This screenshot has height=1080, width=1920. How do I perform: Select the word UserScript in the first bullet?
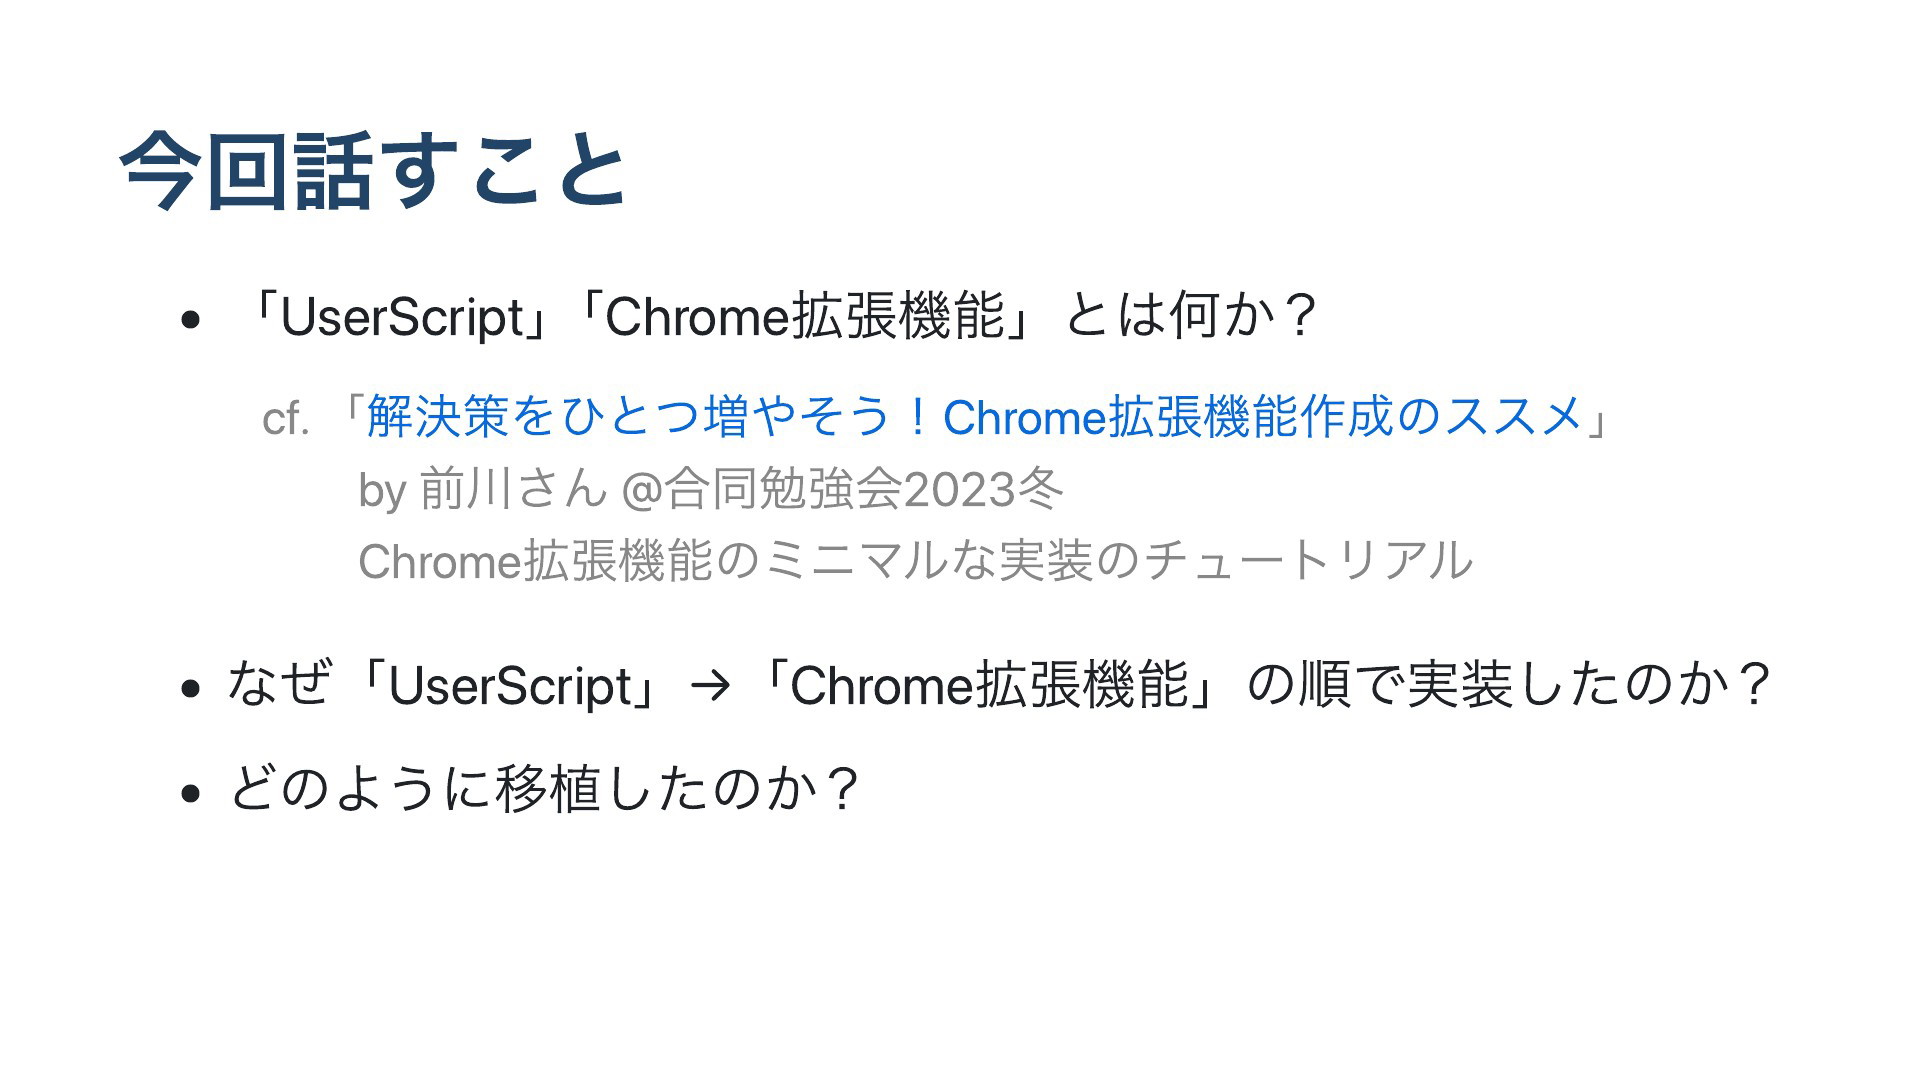pyautogui.click(x=403, y=318)
